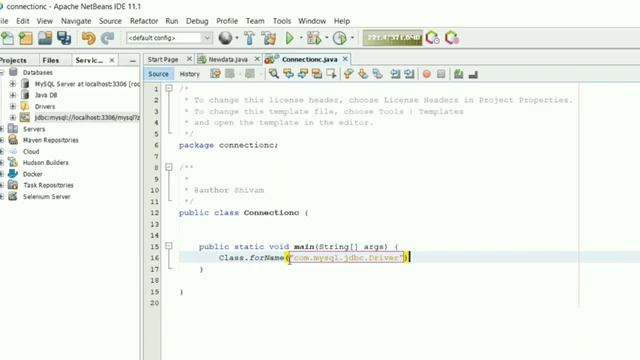Open the Tools menu
This screenshot has height=360, width=640.
click(282, 21)
